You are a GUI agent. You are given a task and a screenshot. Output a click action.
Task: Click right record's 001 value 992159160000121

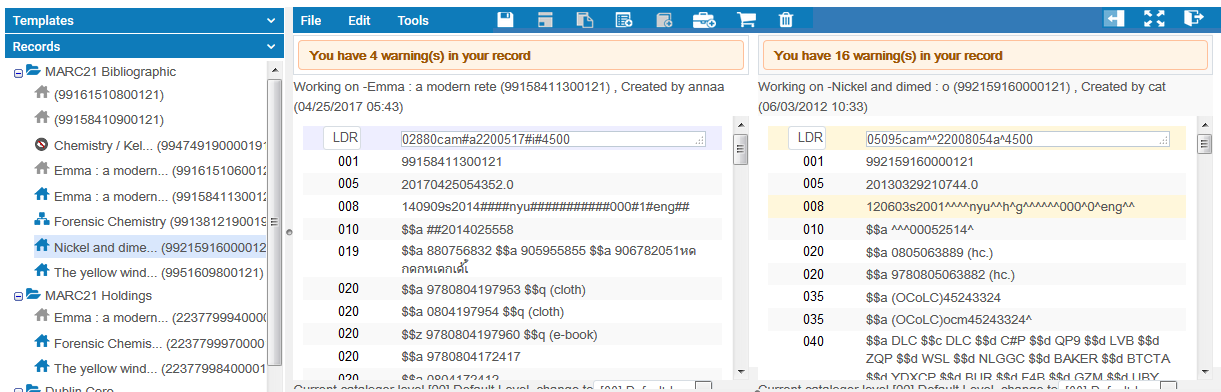(x=920, y=161)
